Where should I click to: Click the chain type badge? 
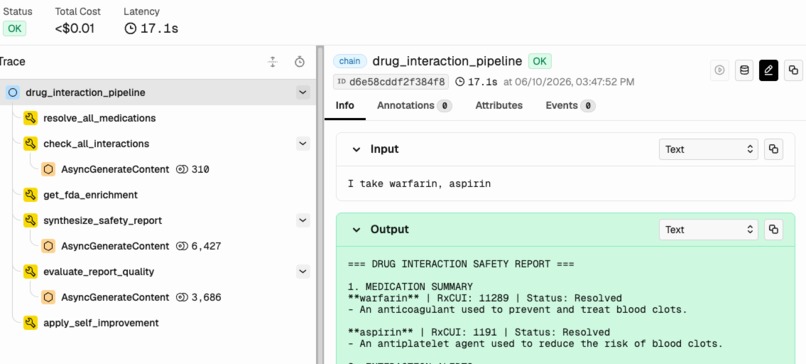coord(350,61)
